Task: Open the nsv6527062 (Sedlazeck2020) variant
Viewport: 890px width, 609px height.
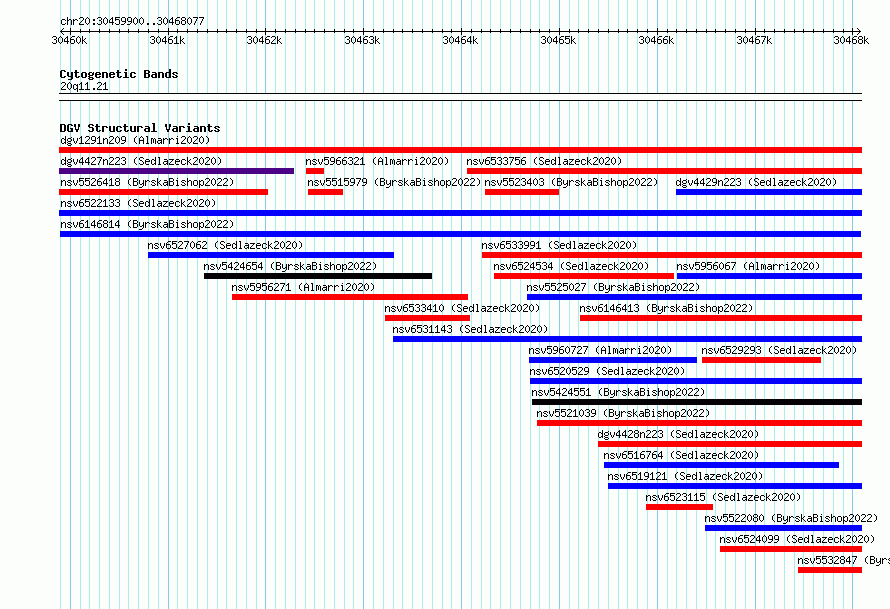Action: [225, 245]
